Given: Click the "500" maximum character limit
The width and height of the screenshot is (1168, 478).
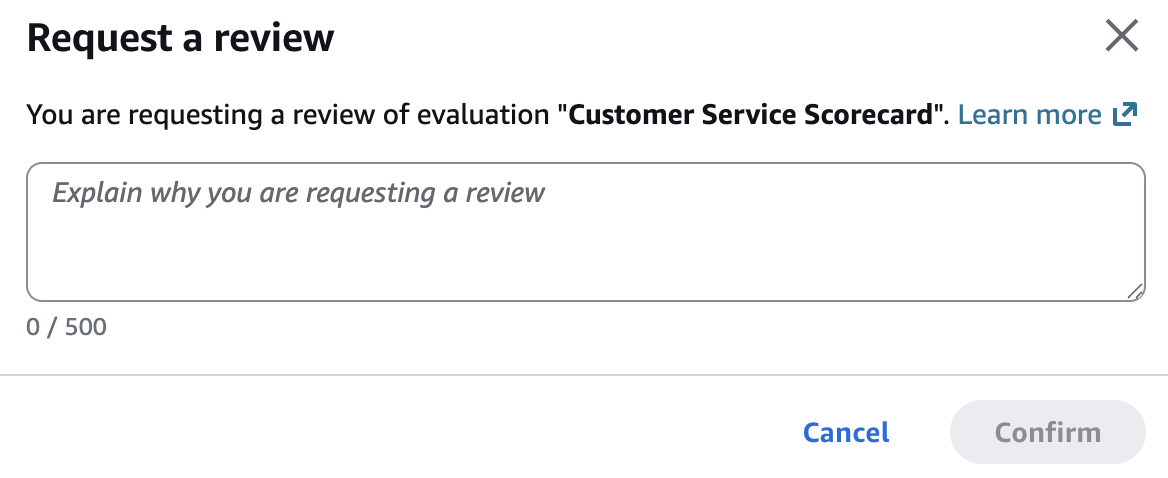Looking at the screenshot, I should tap(86, 327).
